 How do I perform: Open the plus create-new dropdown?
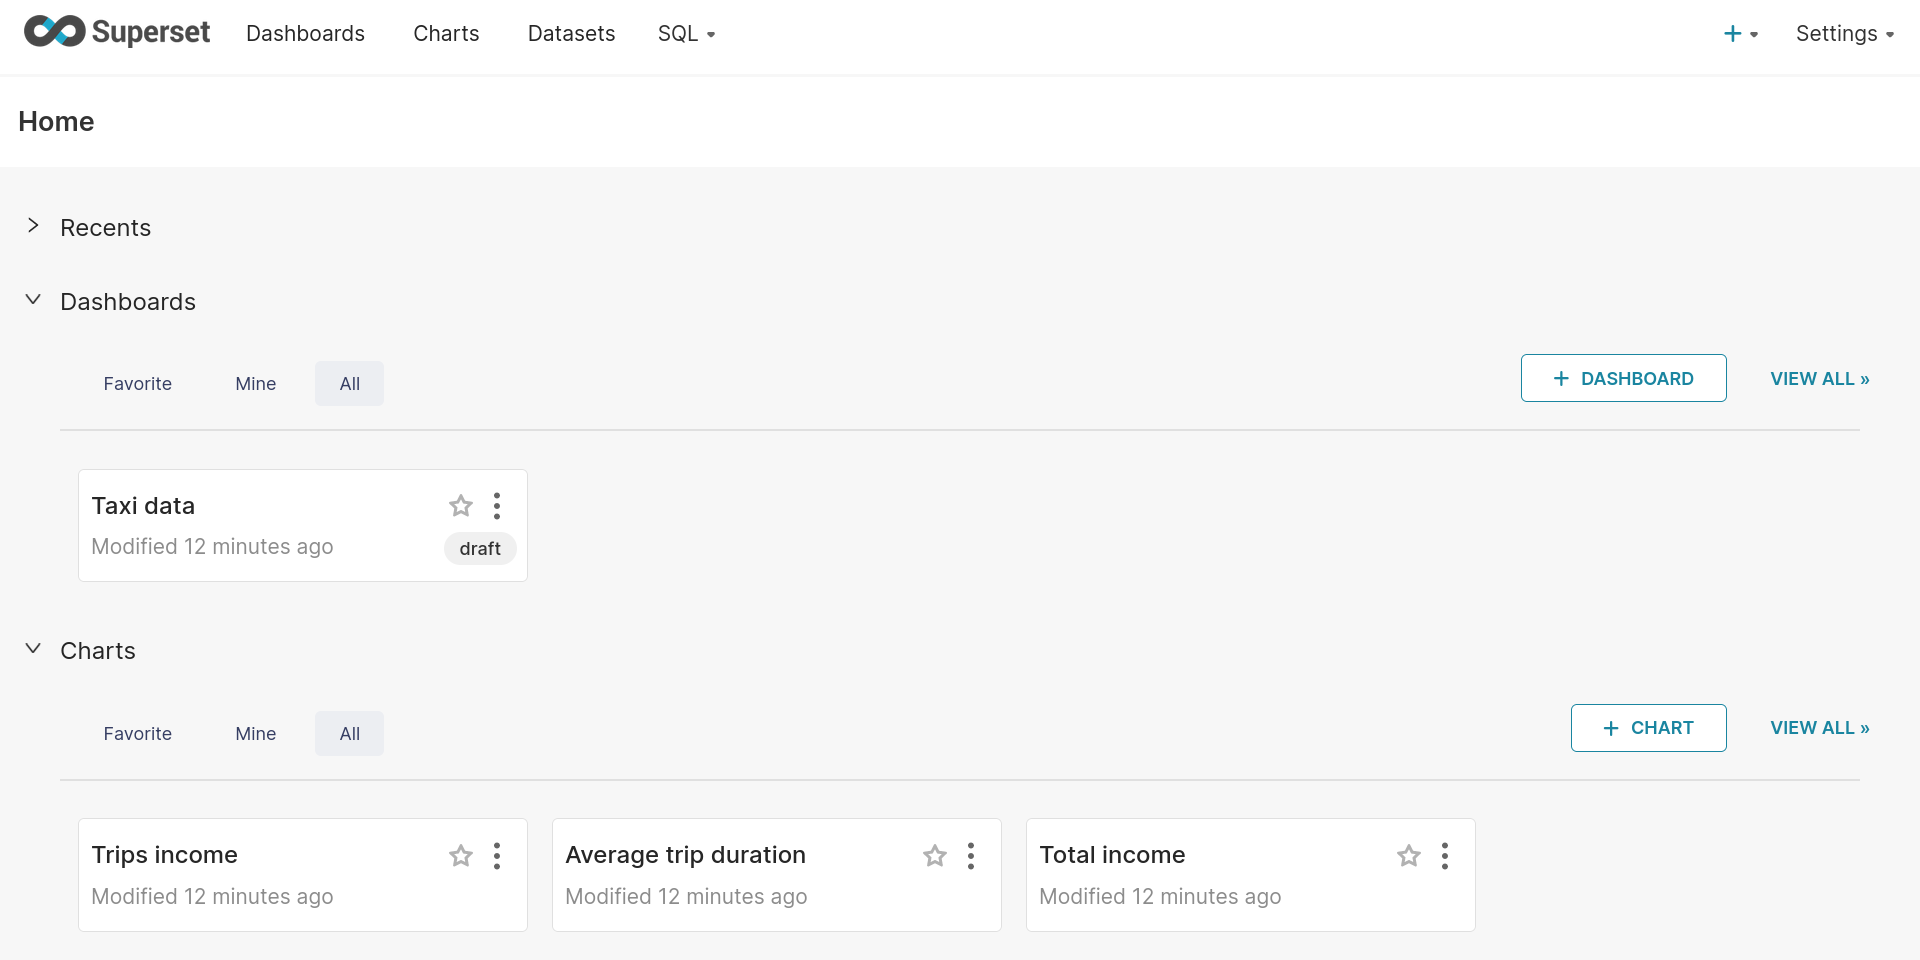(1740, 34)
